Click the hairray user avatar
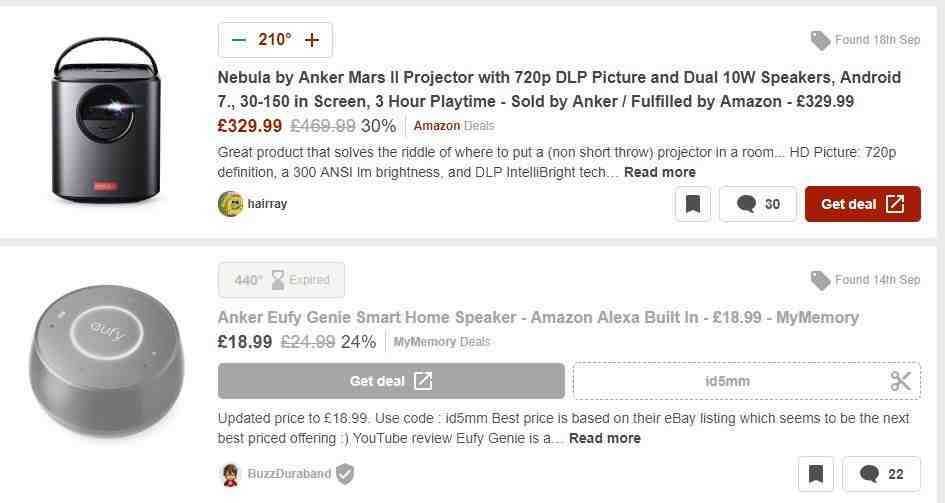 click(x=230, y=204)
